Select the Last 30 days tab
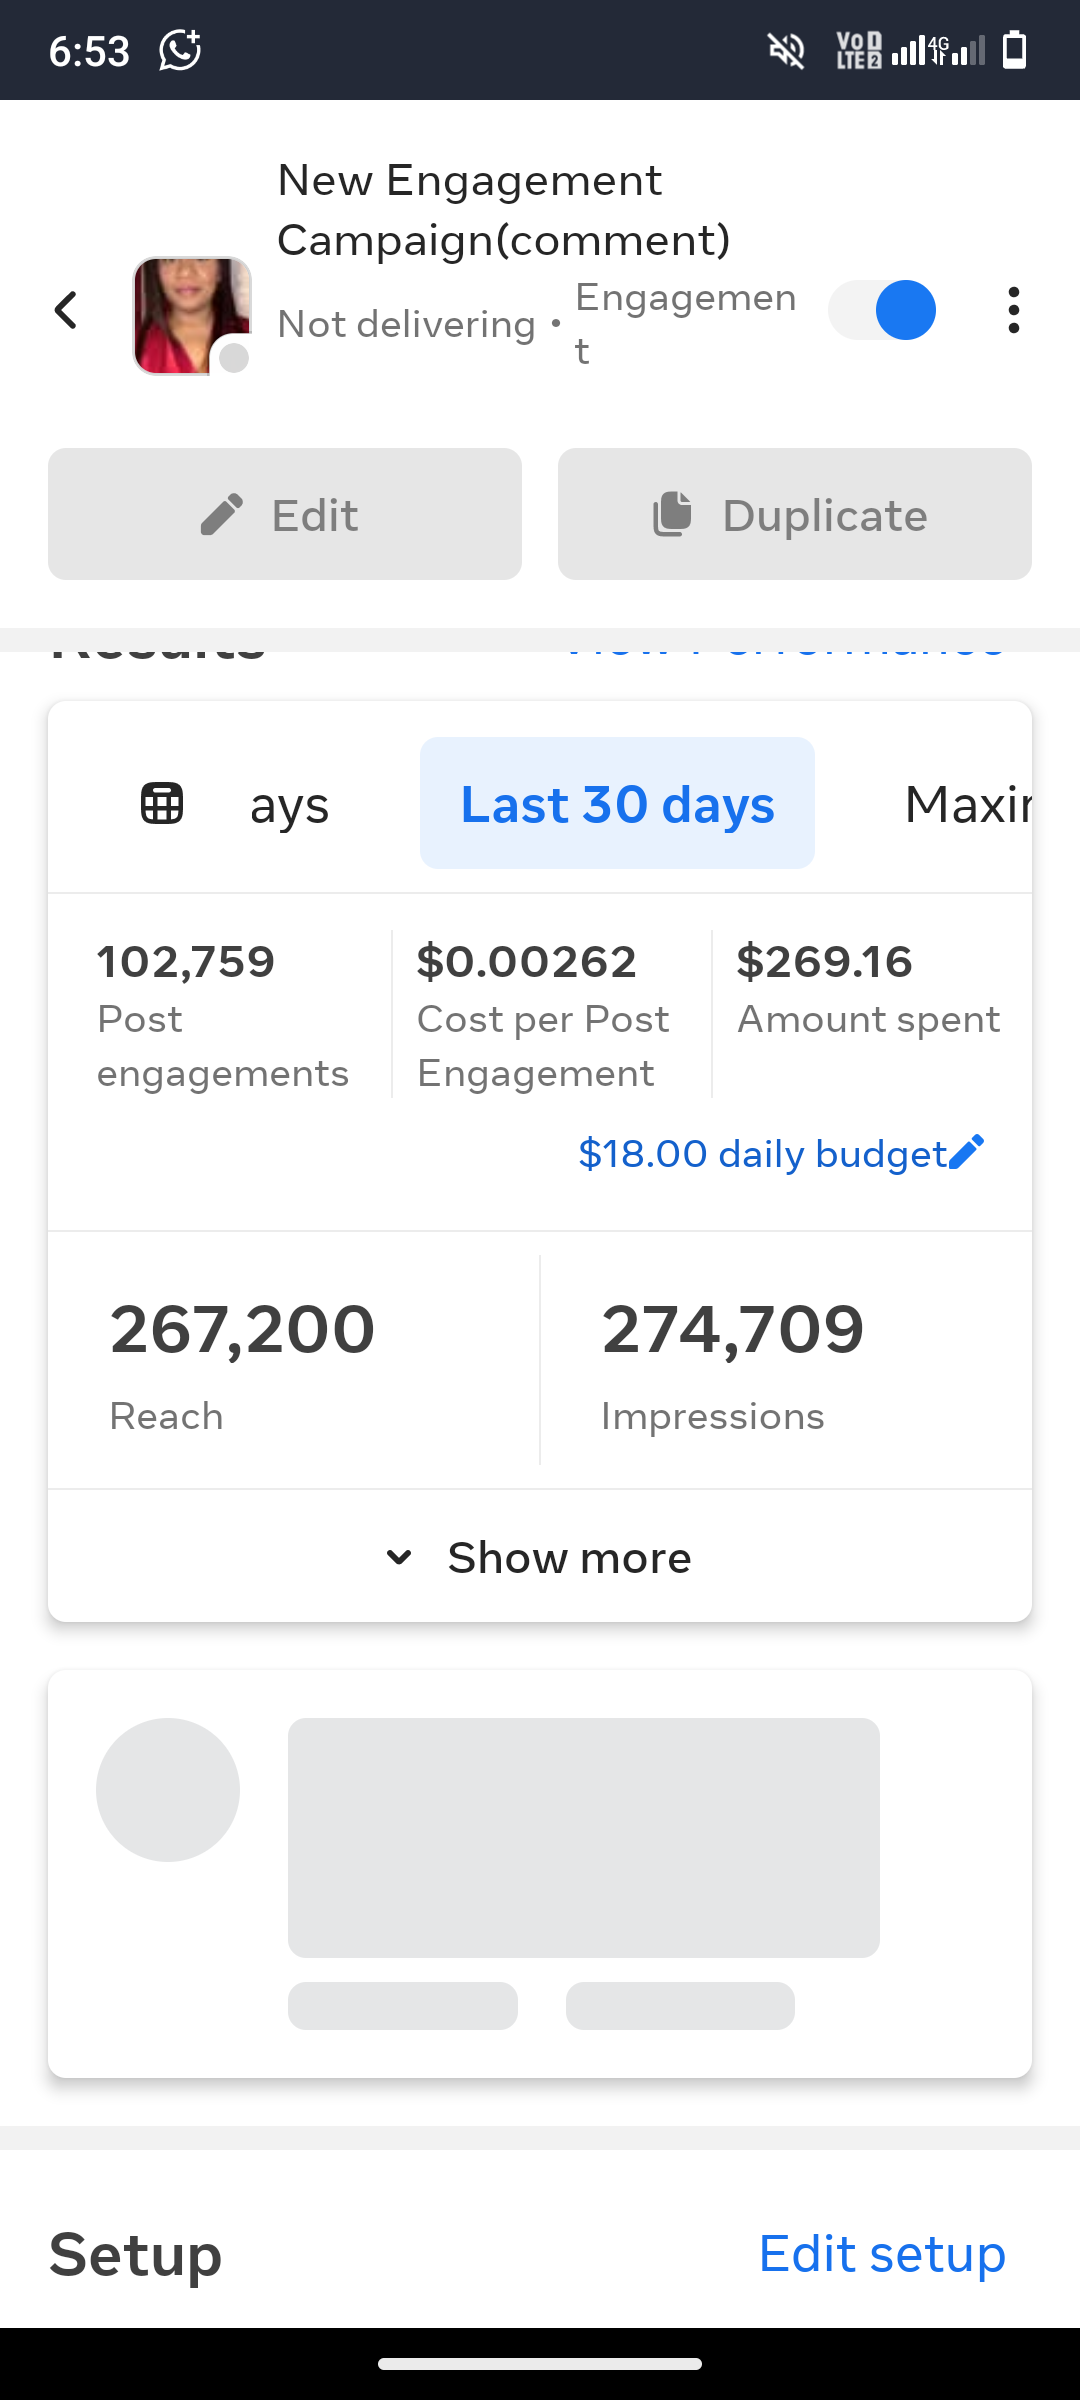Screen dimensions: 1080x2400 [617, 803]
